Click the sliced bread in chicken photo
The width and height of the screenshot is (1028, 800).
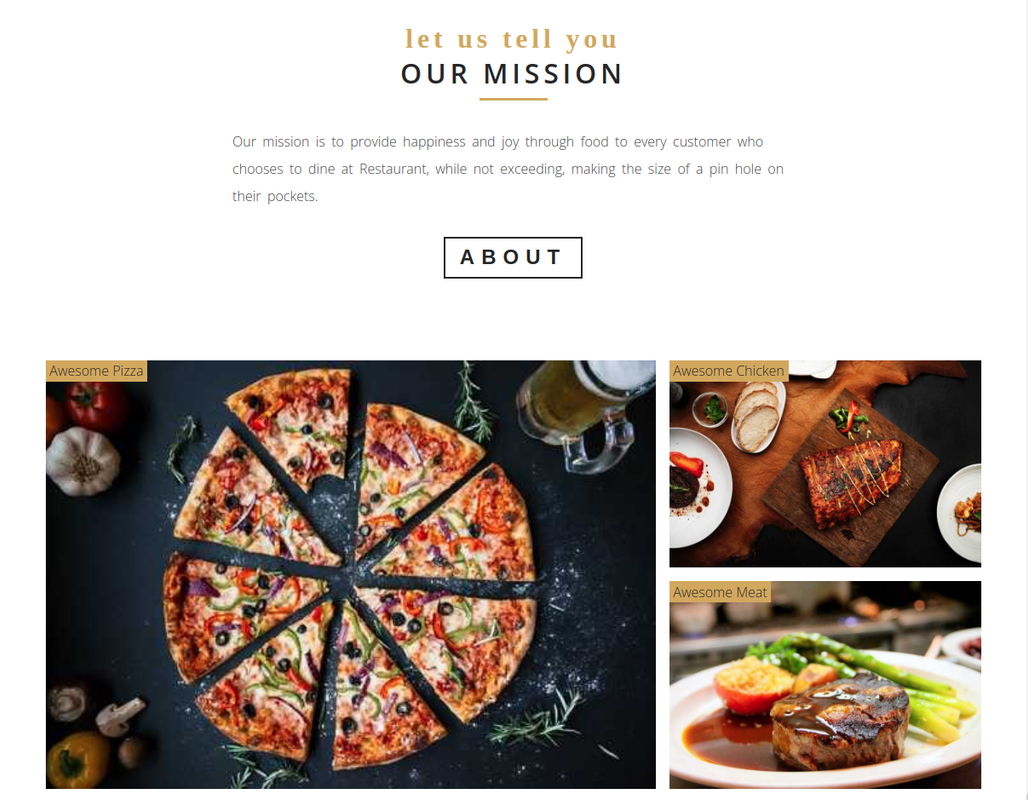[758, 416]
